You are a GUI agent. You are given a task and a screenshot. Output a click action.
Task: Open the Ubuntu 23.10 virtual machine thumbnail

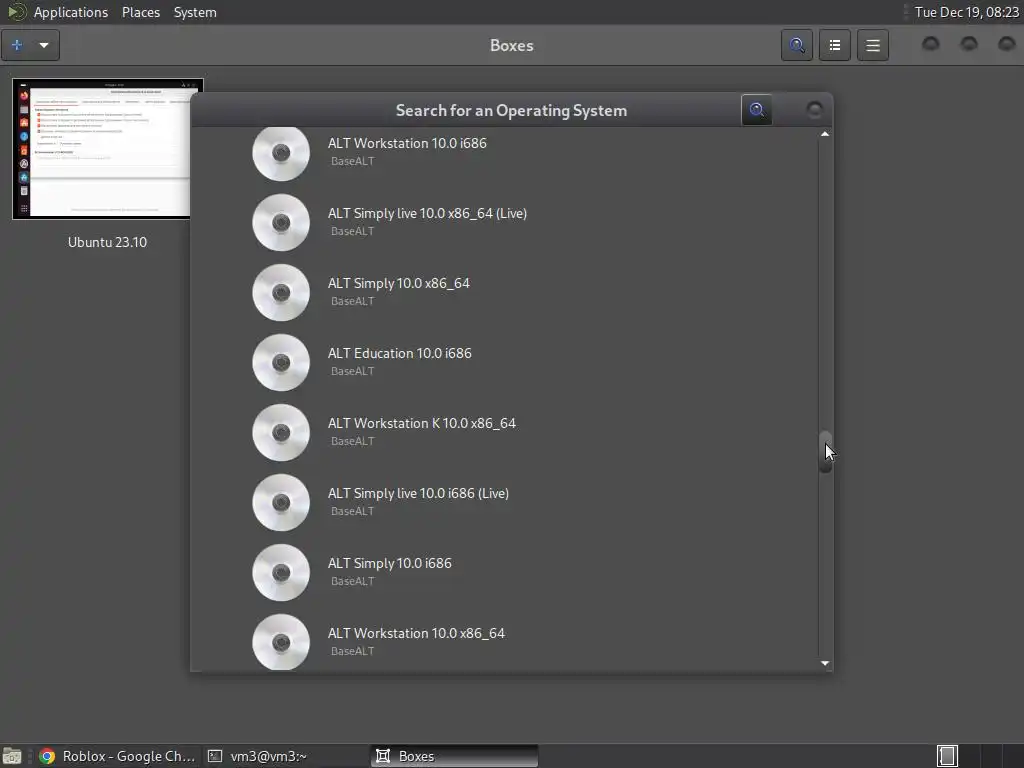click(108, 149)
